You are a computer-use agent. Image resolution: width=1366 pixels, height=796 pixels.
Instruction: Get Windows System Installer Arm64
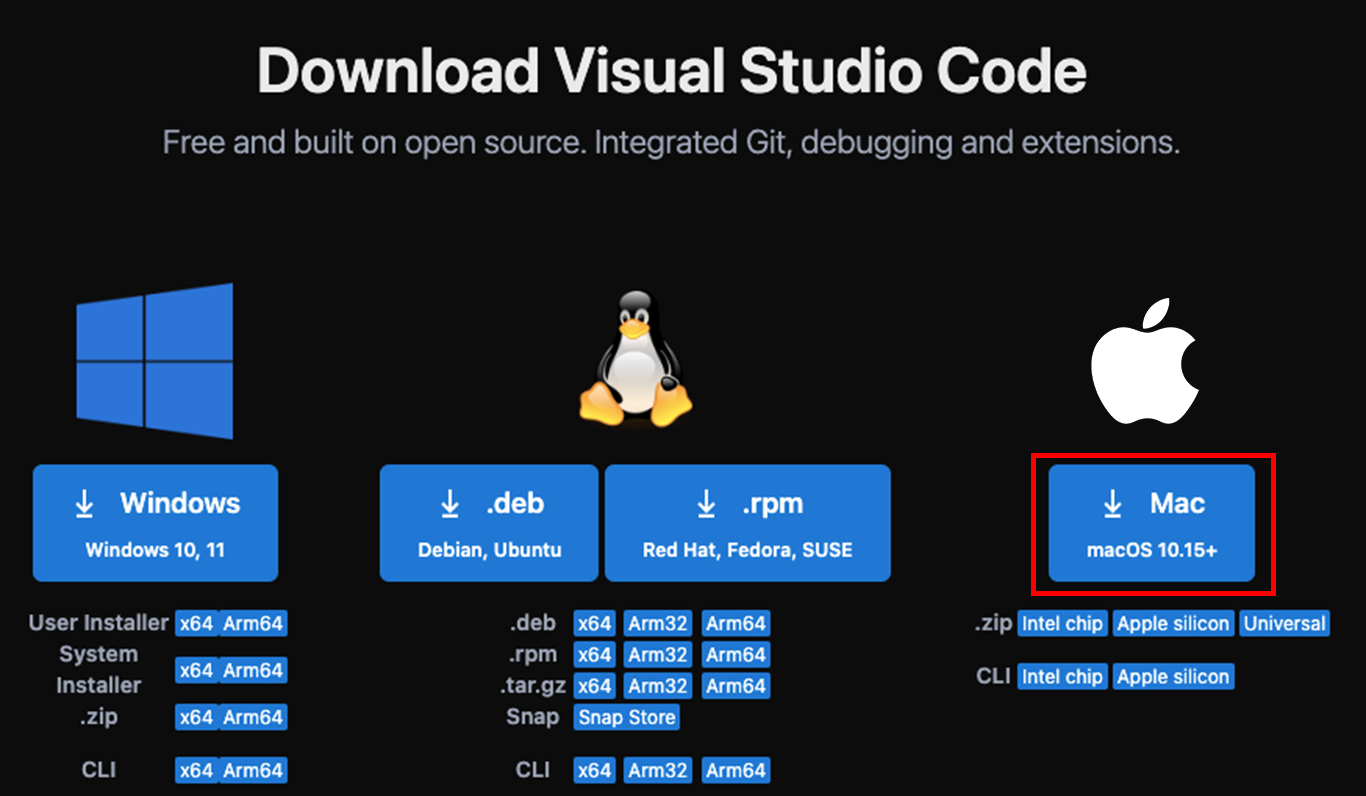(x=253, y=670)
